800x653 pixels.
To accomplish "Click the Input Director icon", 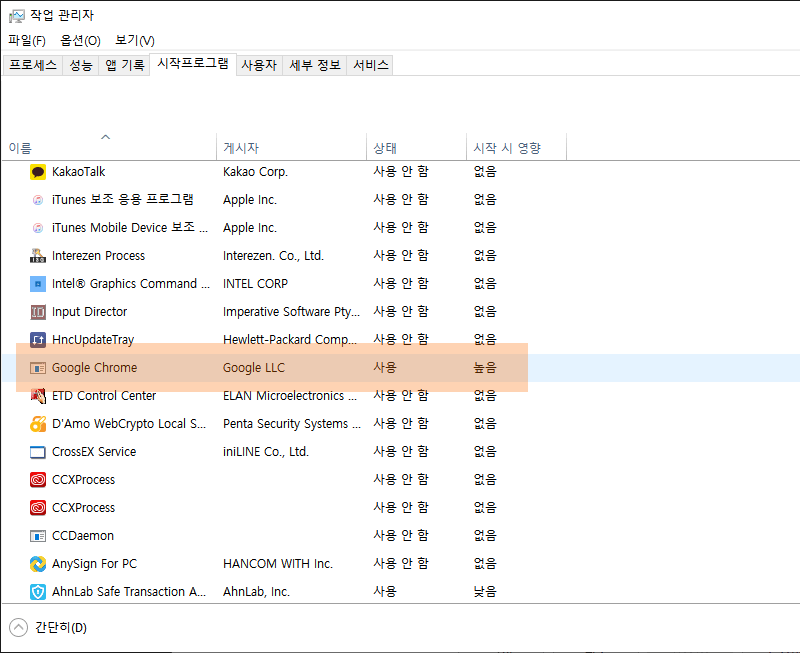I will [38, 312].
